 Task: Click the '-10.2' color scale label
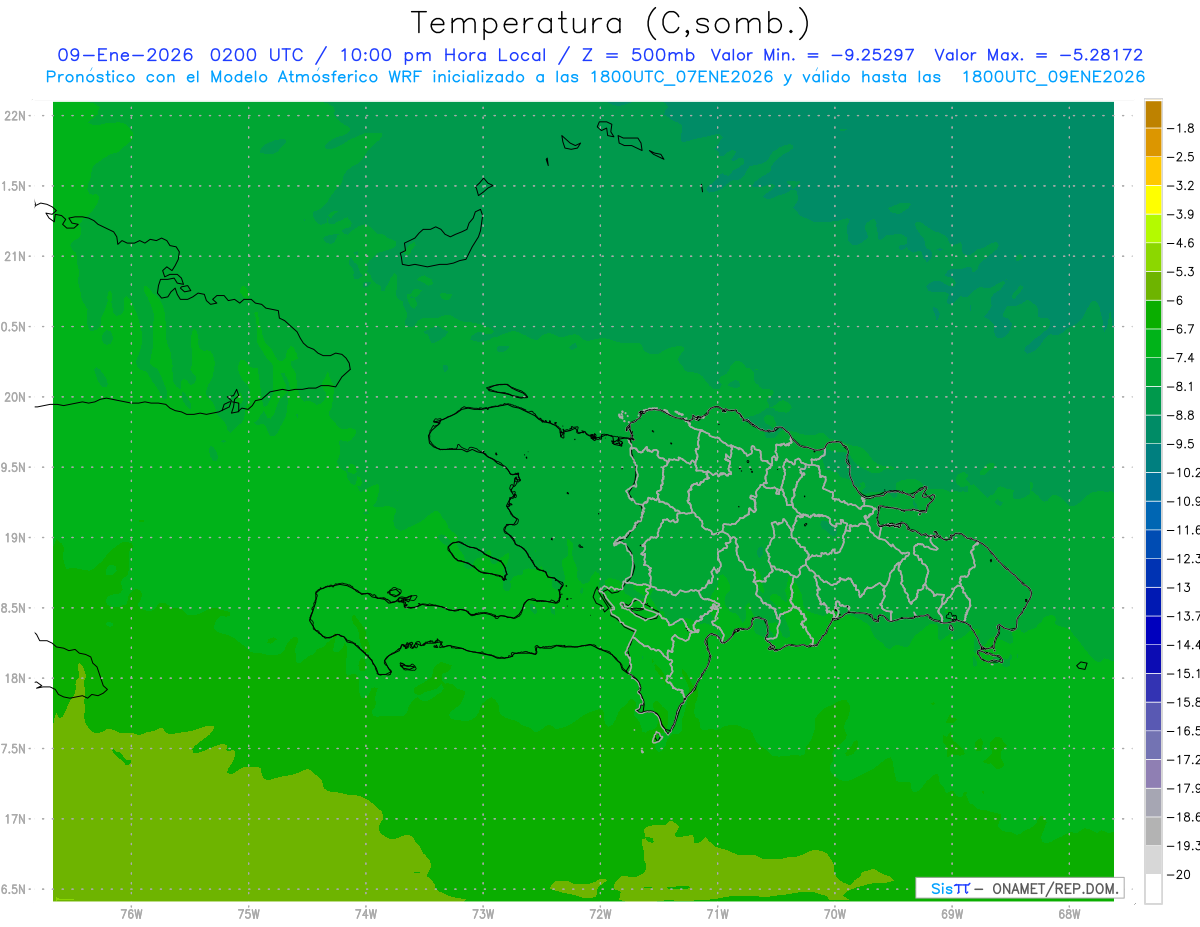[x=1184, y=473]
